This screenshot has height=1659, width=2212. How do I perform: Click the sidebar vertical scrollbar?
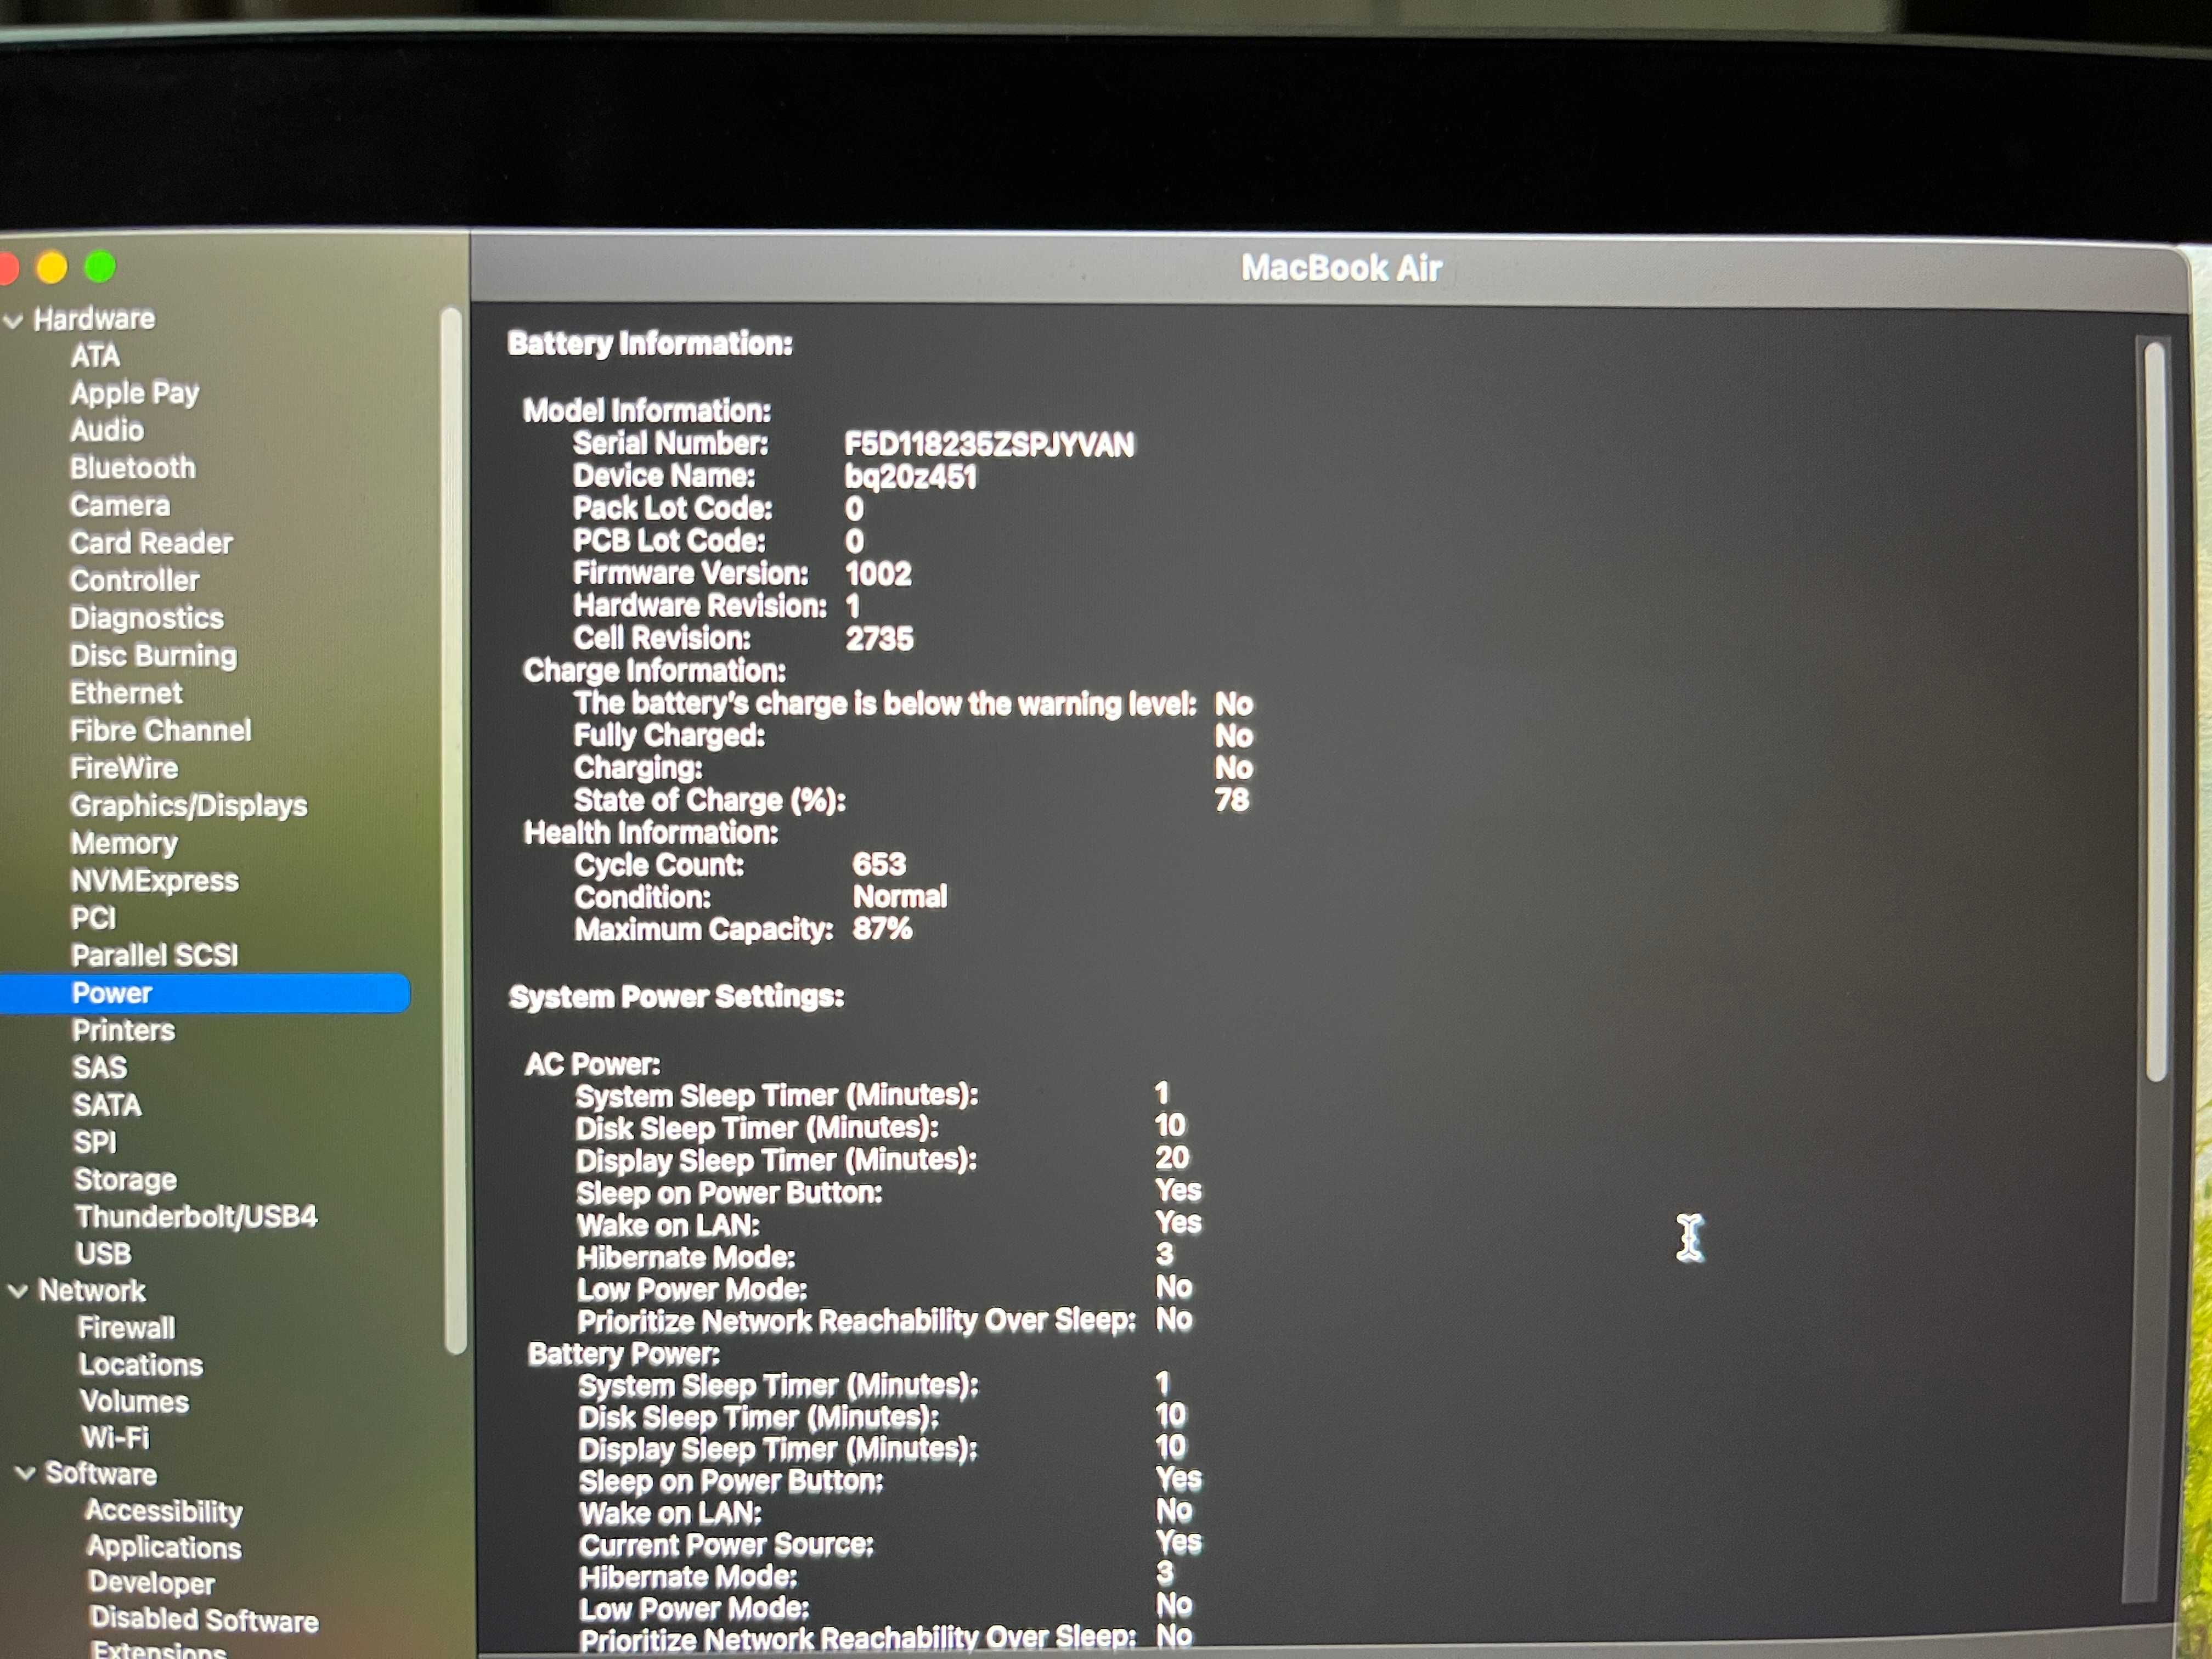[x=453, y=830]
